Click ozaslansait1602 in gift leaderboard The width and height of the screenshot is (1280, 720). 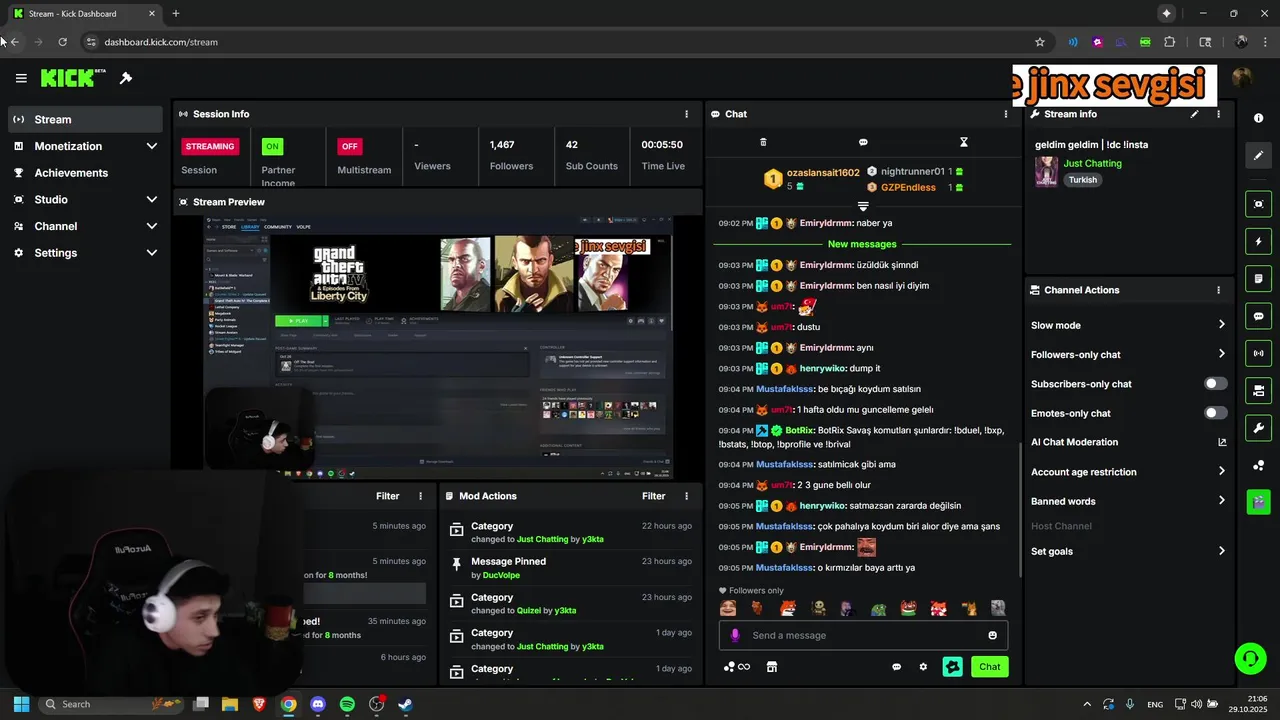click(823, 172)
